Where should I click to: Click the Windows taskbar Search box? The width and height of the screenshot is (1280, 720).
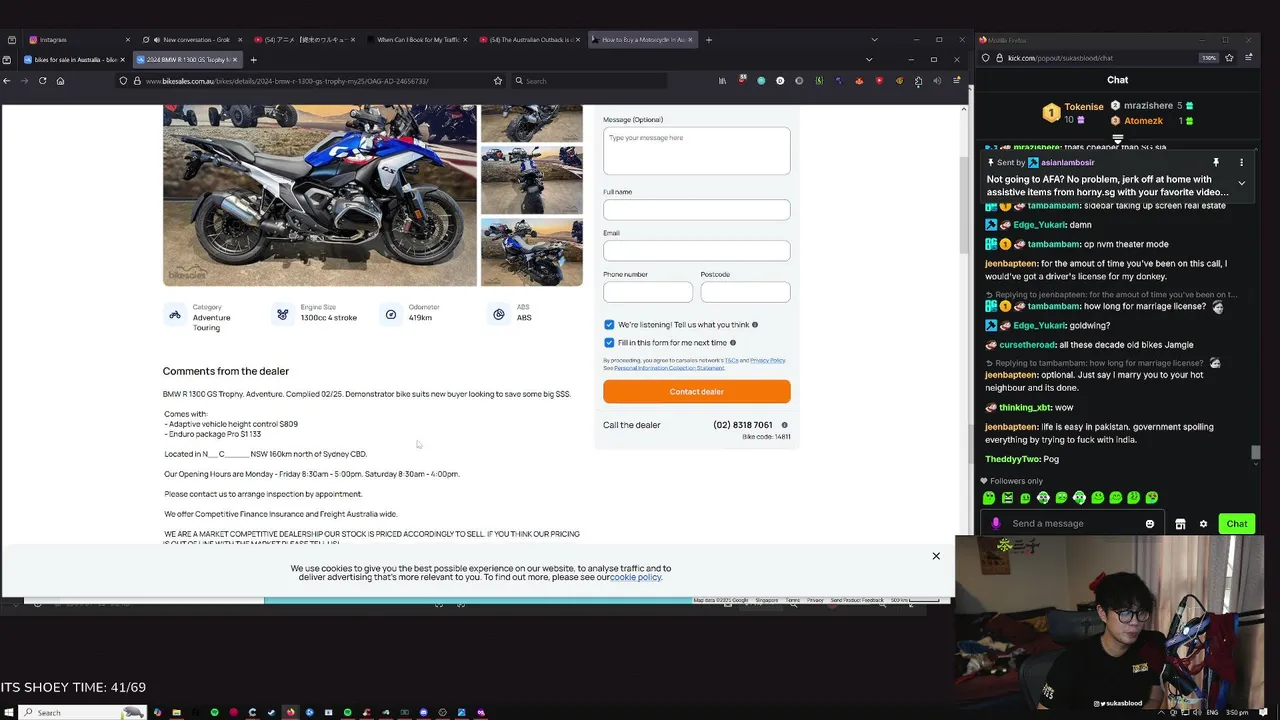(83, 713)
